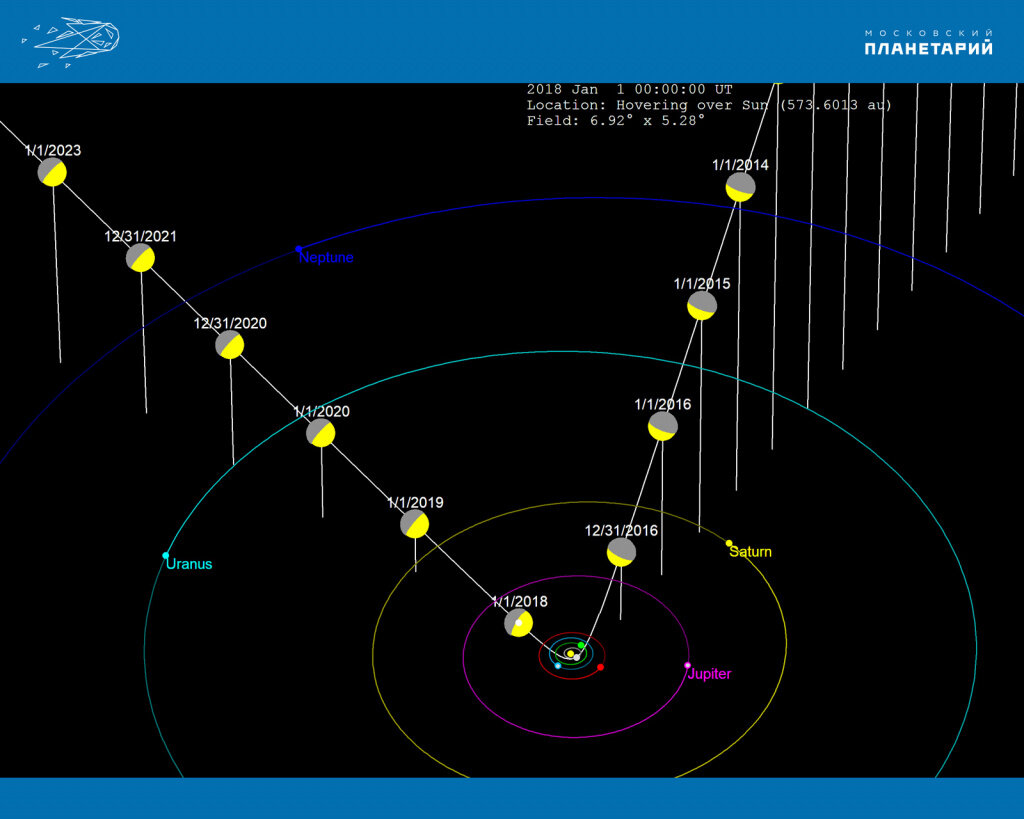Click the 1/1/2015 date label
This screenshot has height=819, width=1024.
click(x=702, y=283)
